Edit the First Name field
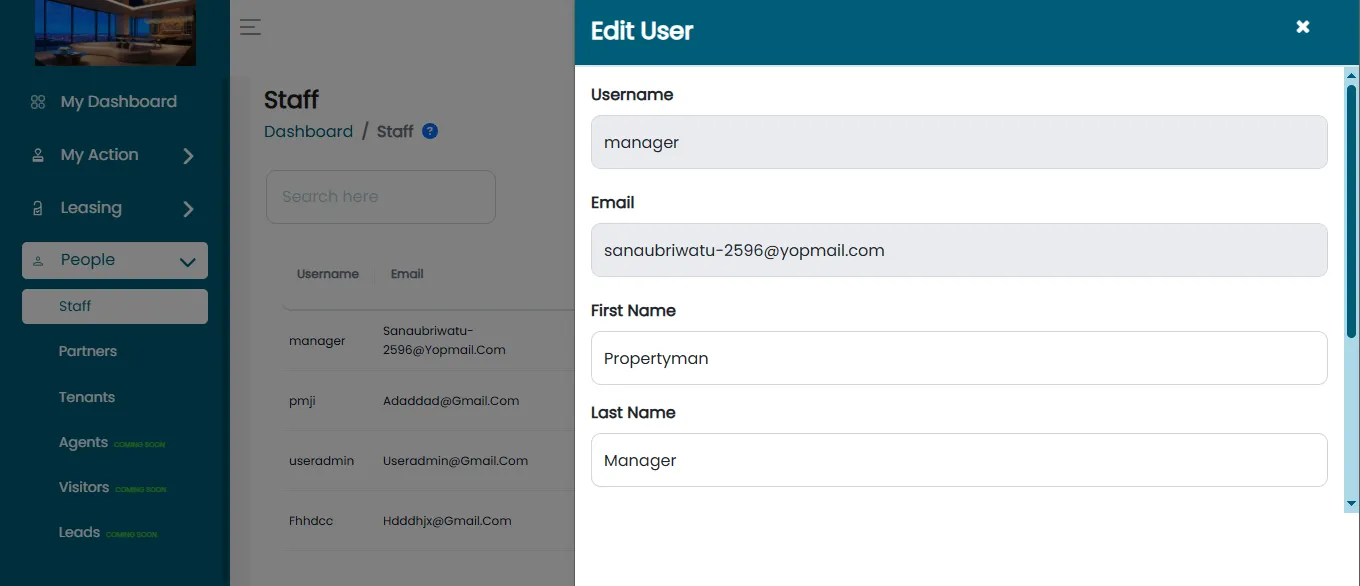Screen dimensions: 1360x586 tap(959, 358)
